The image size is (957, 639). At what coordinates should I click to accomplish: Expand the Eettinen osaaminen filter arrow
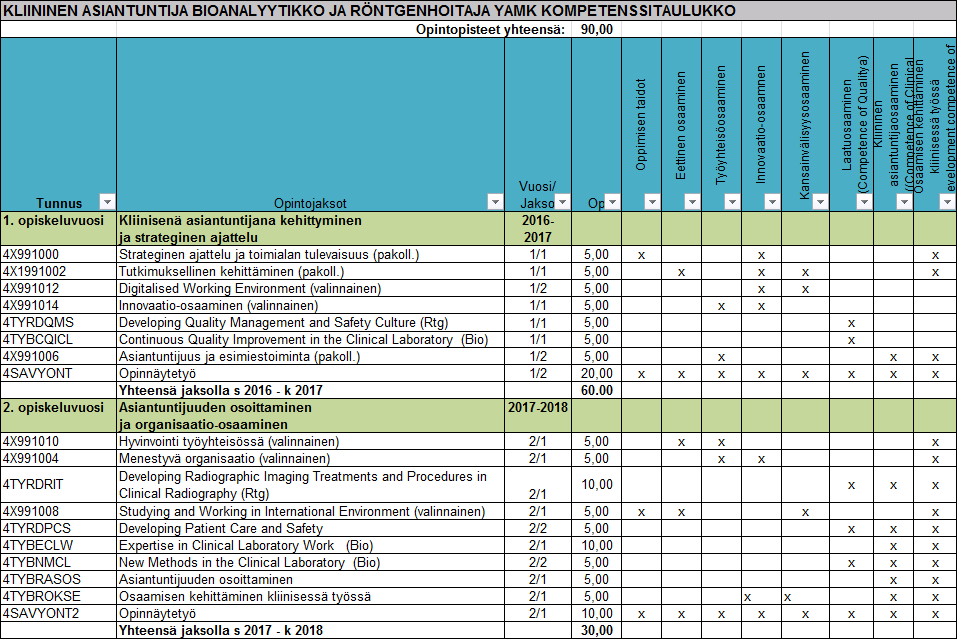pyautogui.click(x=691, y=202)
